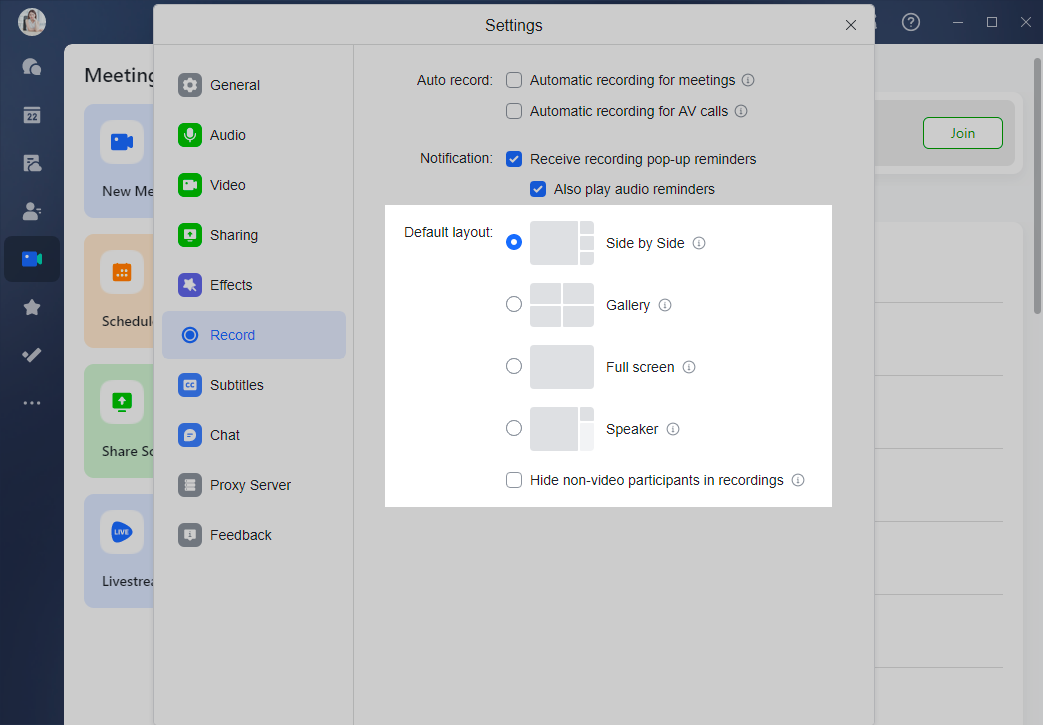1043x725 pixels.
Task: Select the meetings camera icon in left bar
Action: (x=31, y=259)
